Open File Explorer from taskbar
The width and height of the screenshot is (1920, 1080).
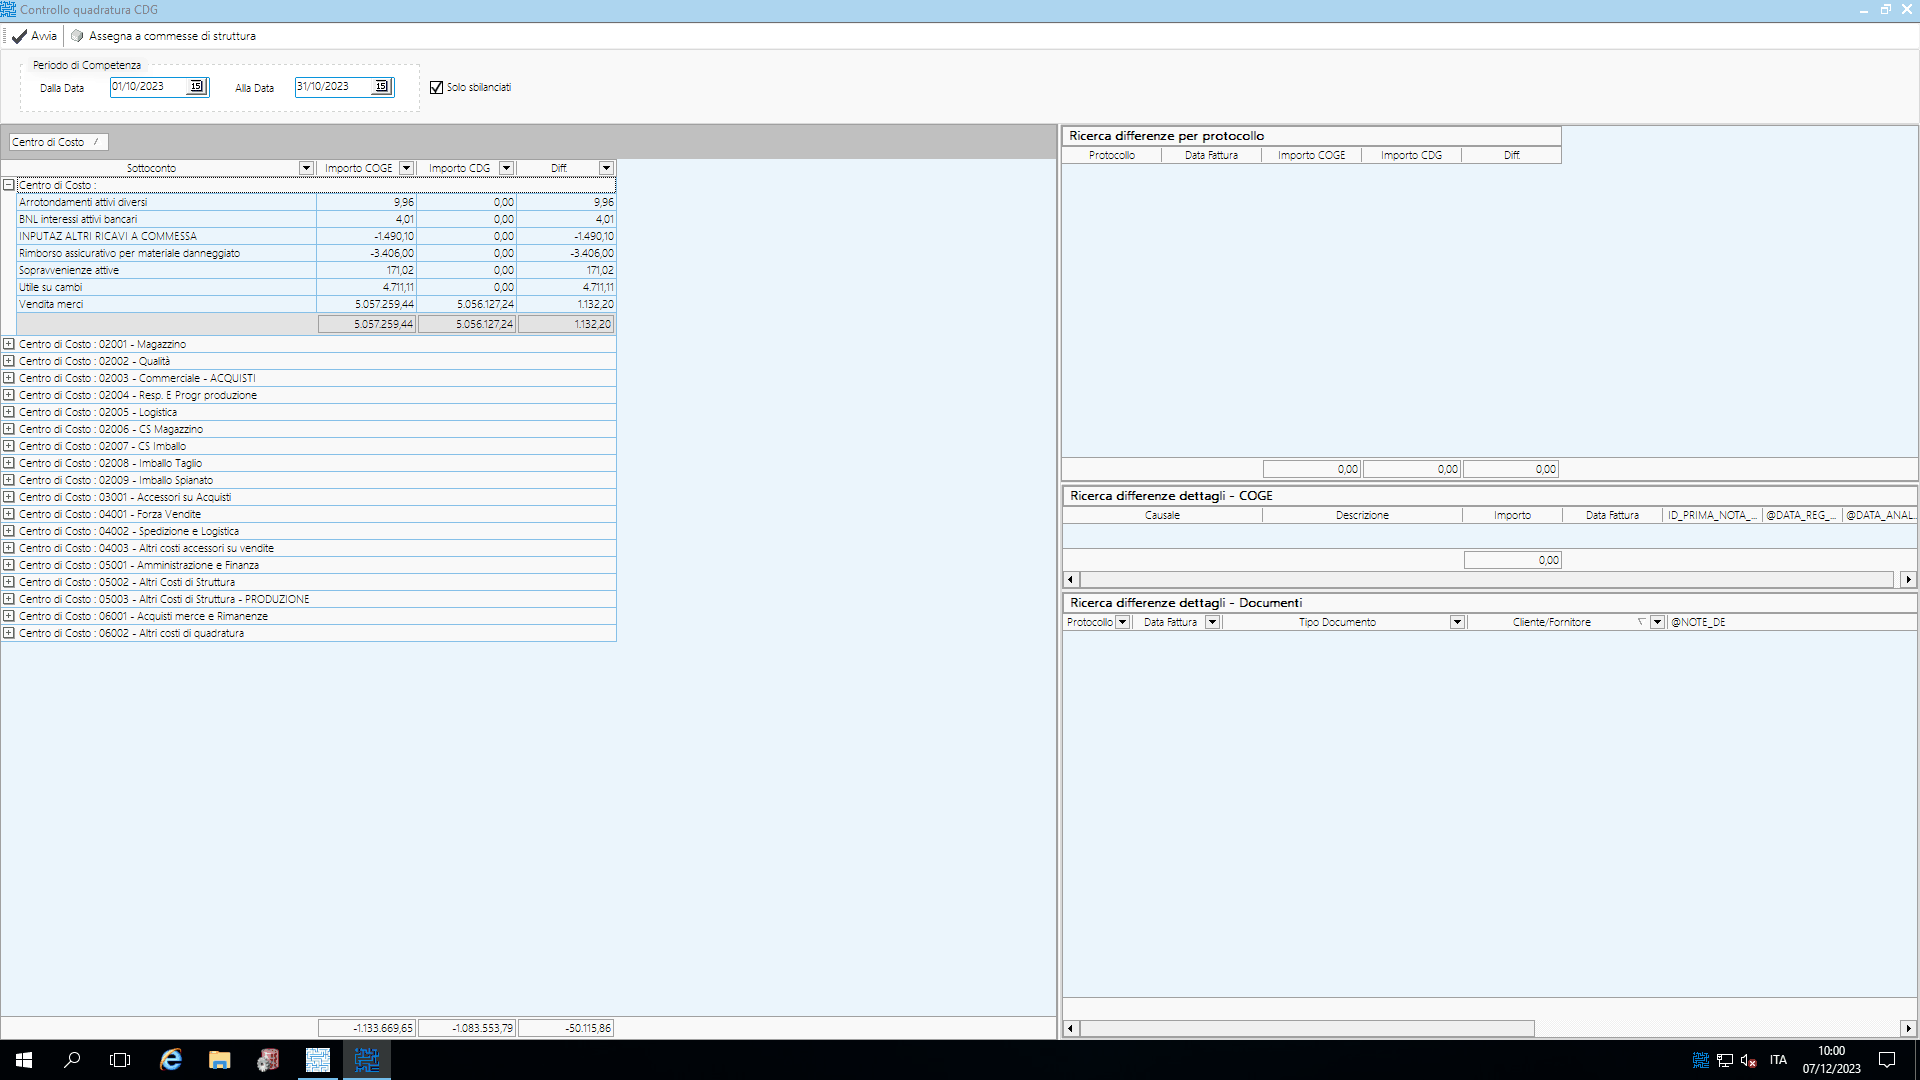219,1060
